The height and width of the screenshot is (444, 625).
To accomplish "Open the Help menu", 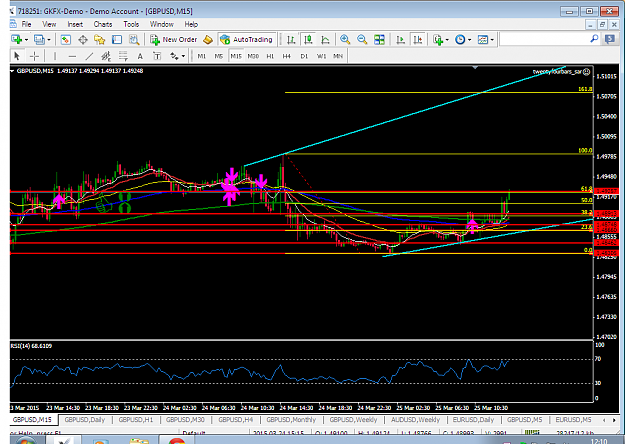I will [x=191, y=24].
